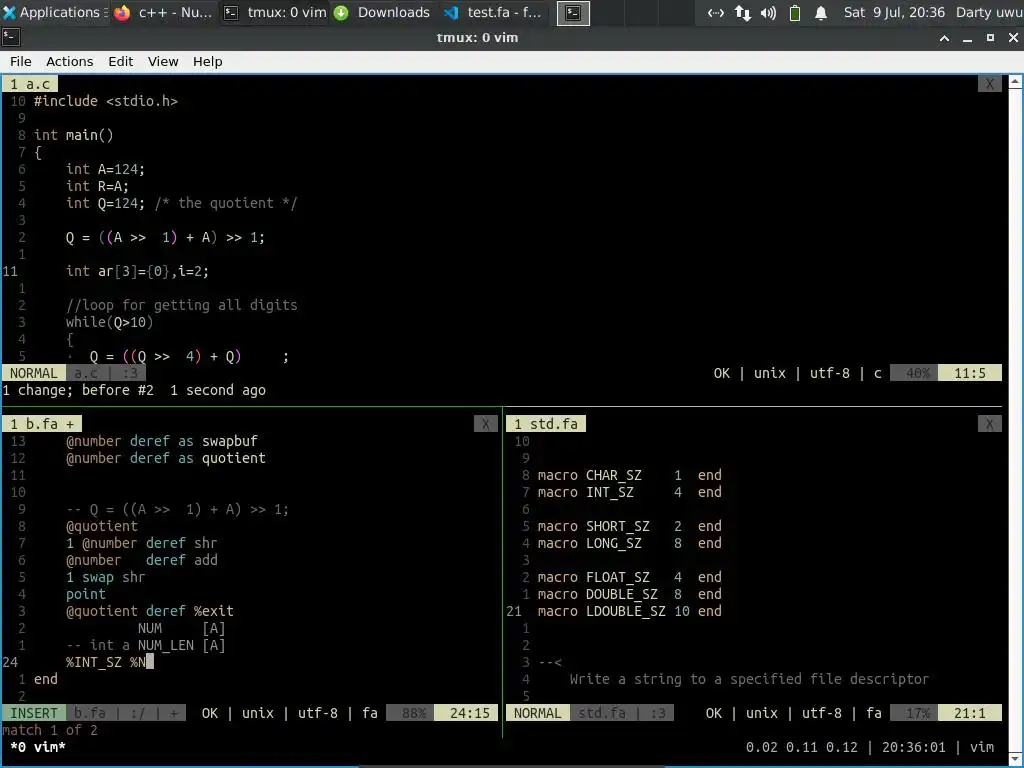Click the '%INT_SZ %N' line
This screenshot has width=1024, height=768.
click(109, 662)
